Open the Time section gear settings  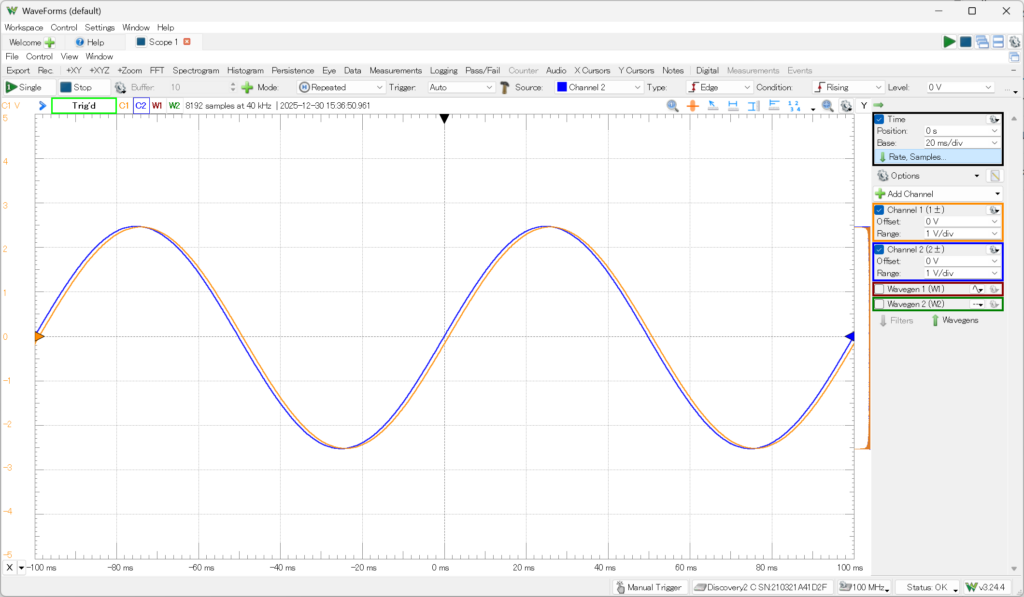click(x=994, y=119)
